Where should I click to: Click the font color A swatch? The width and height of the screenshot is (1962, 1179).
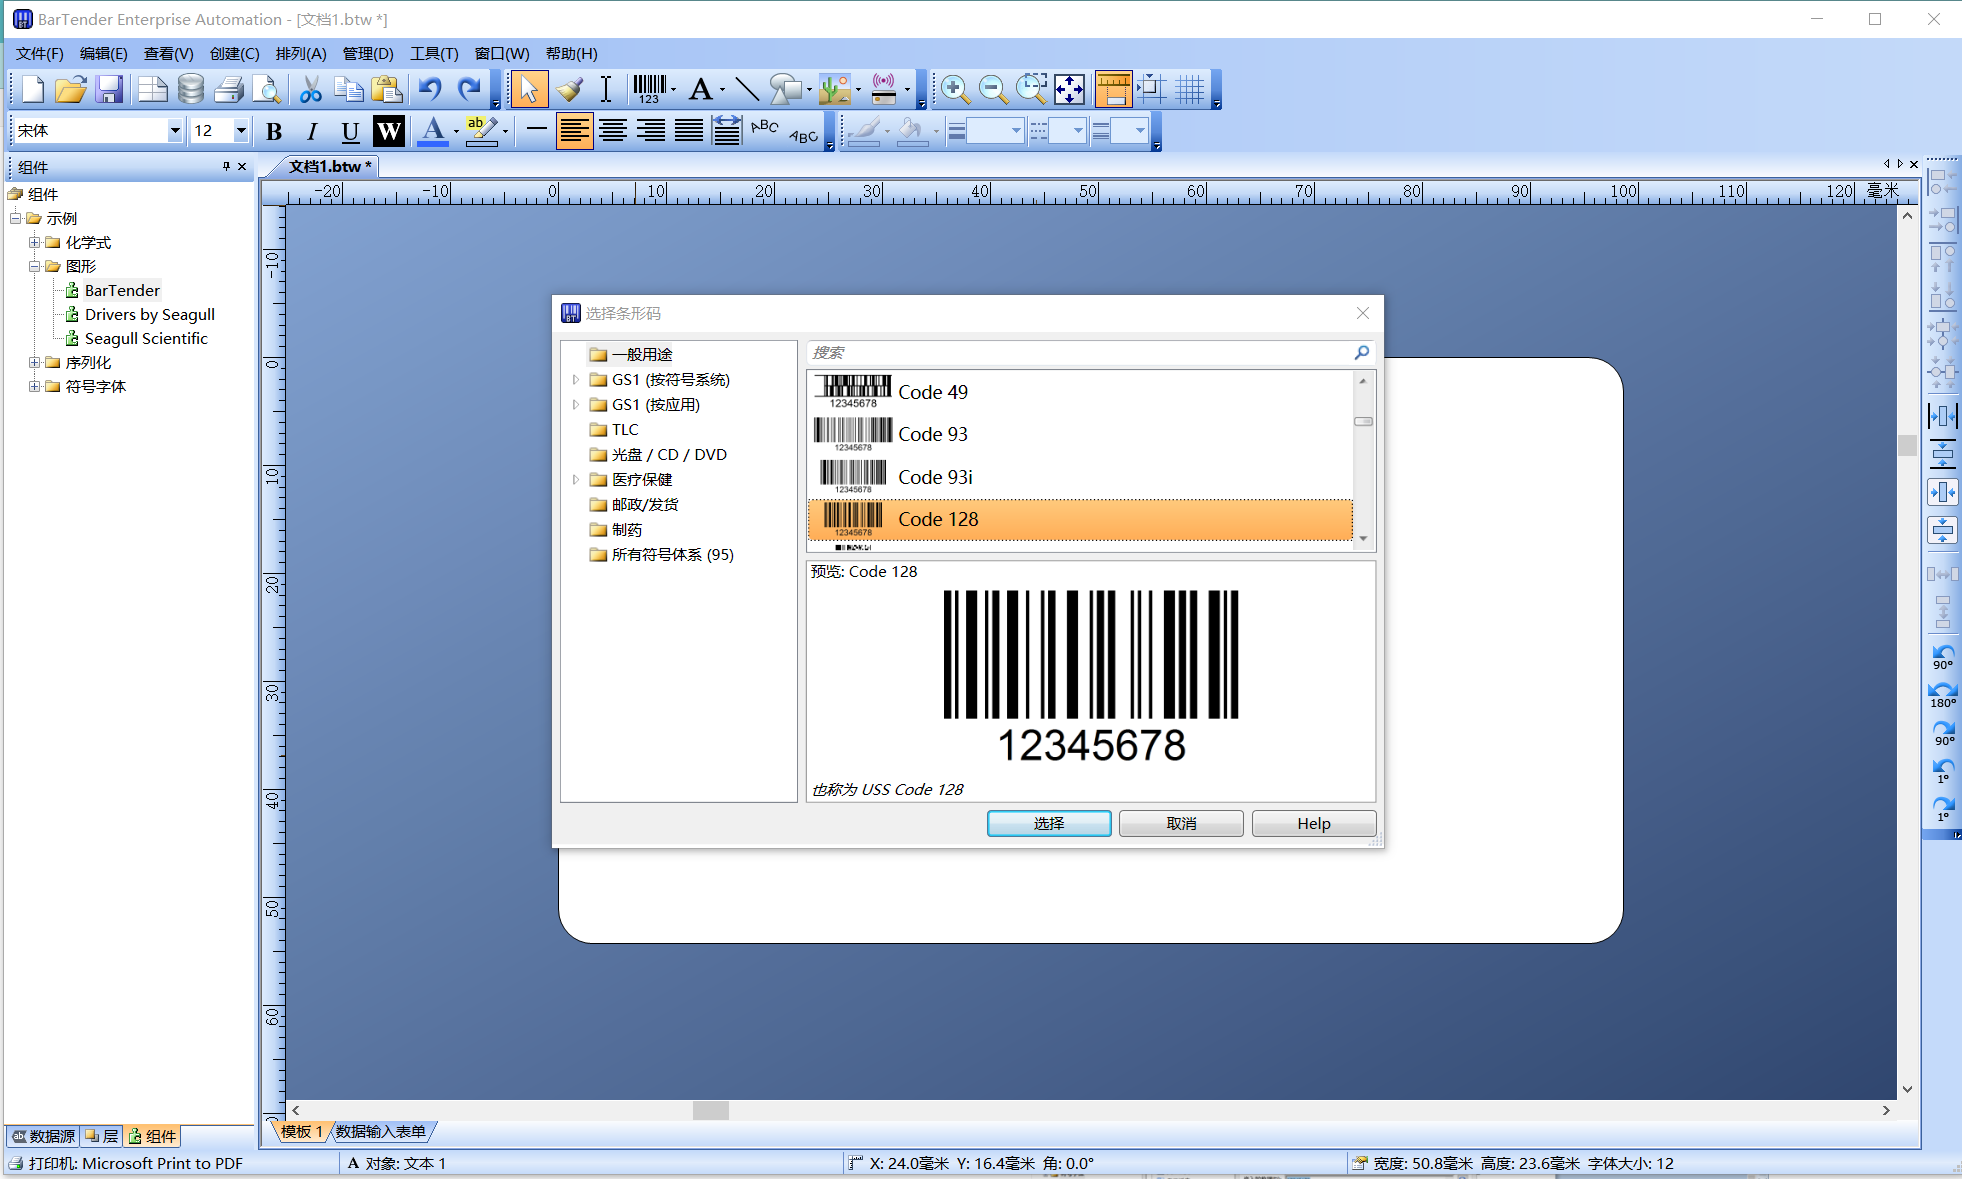tap(432, 131)
